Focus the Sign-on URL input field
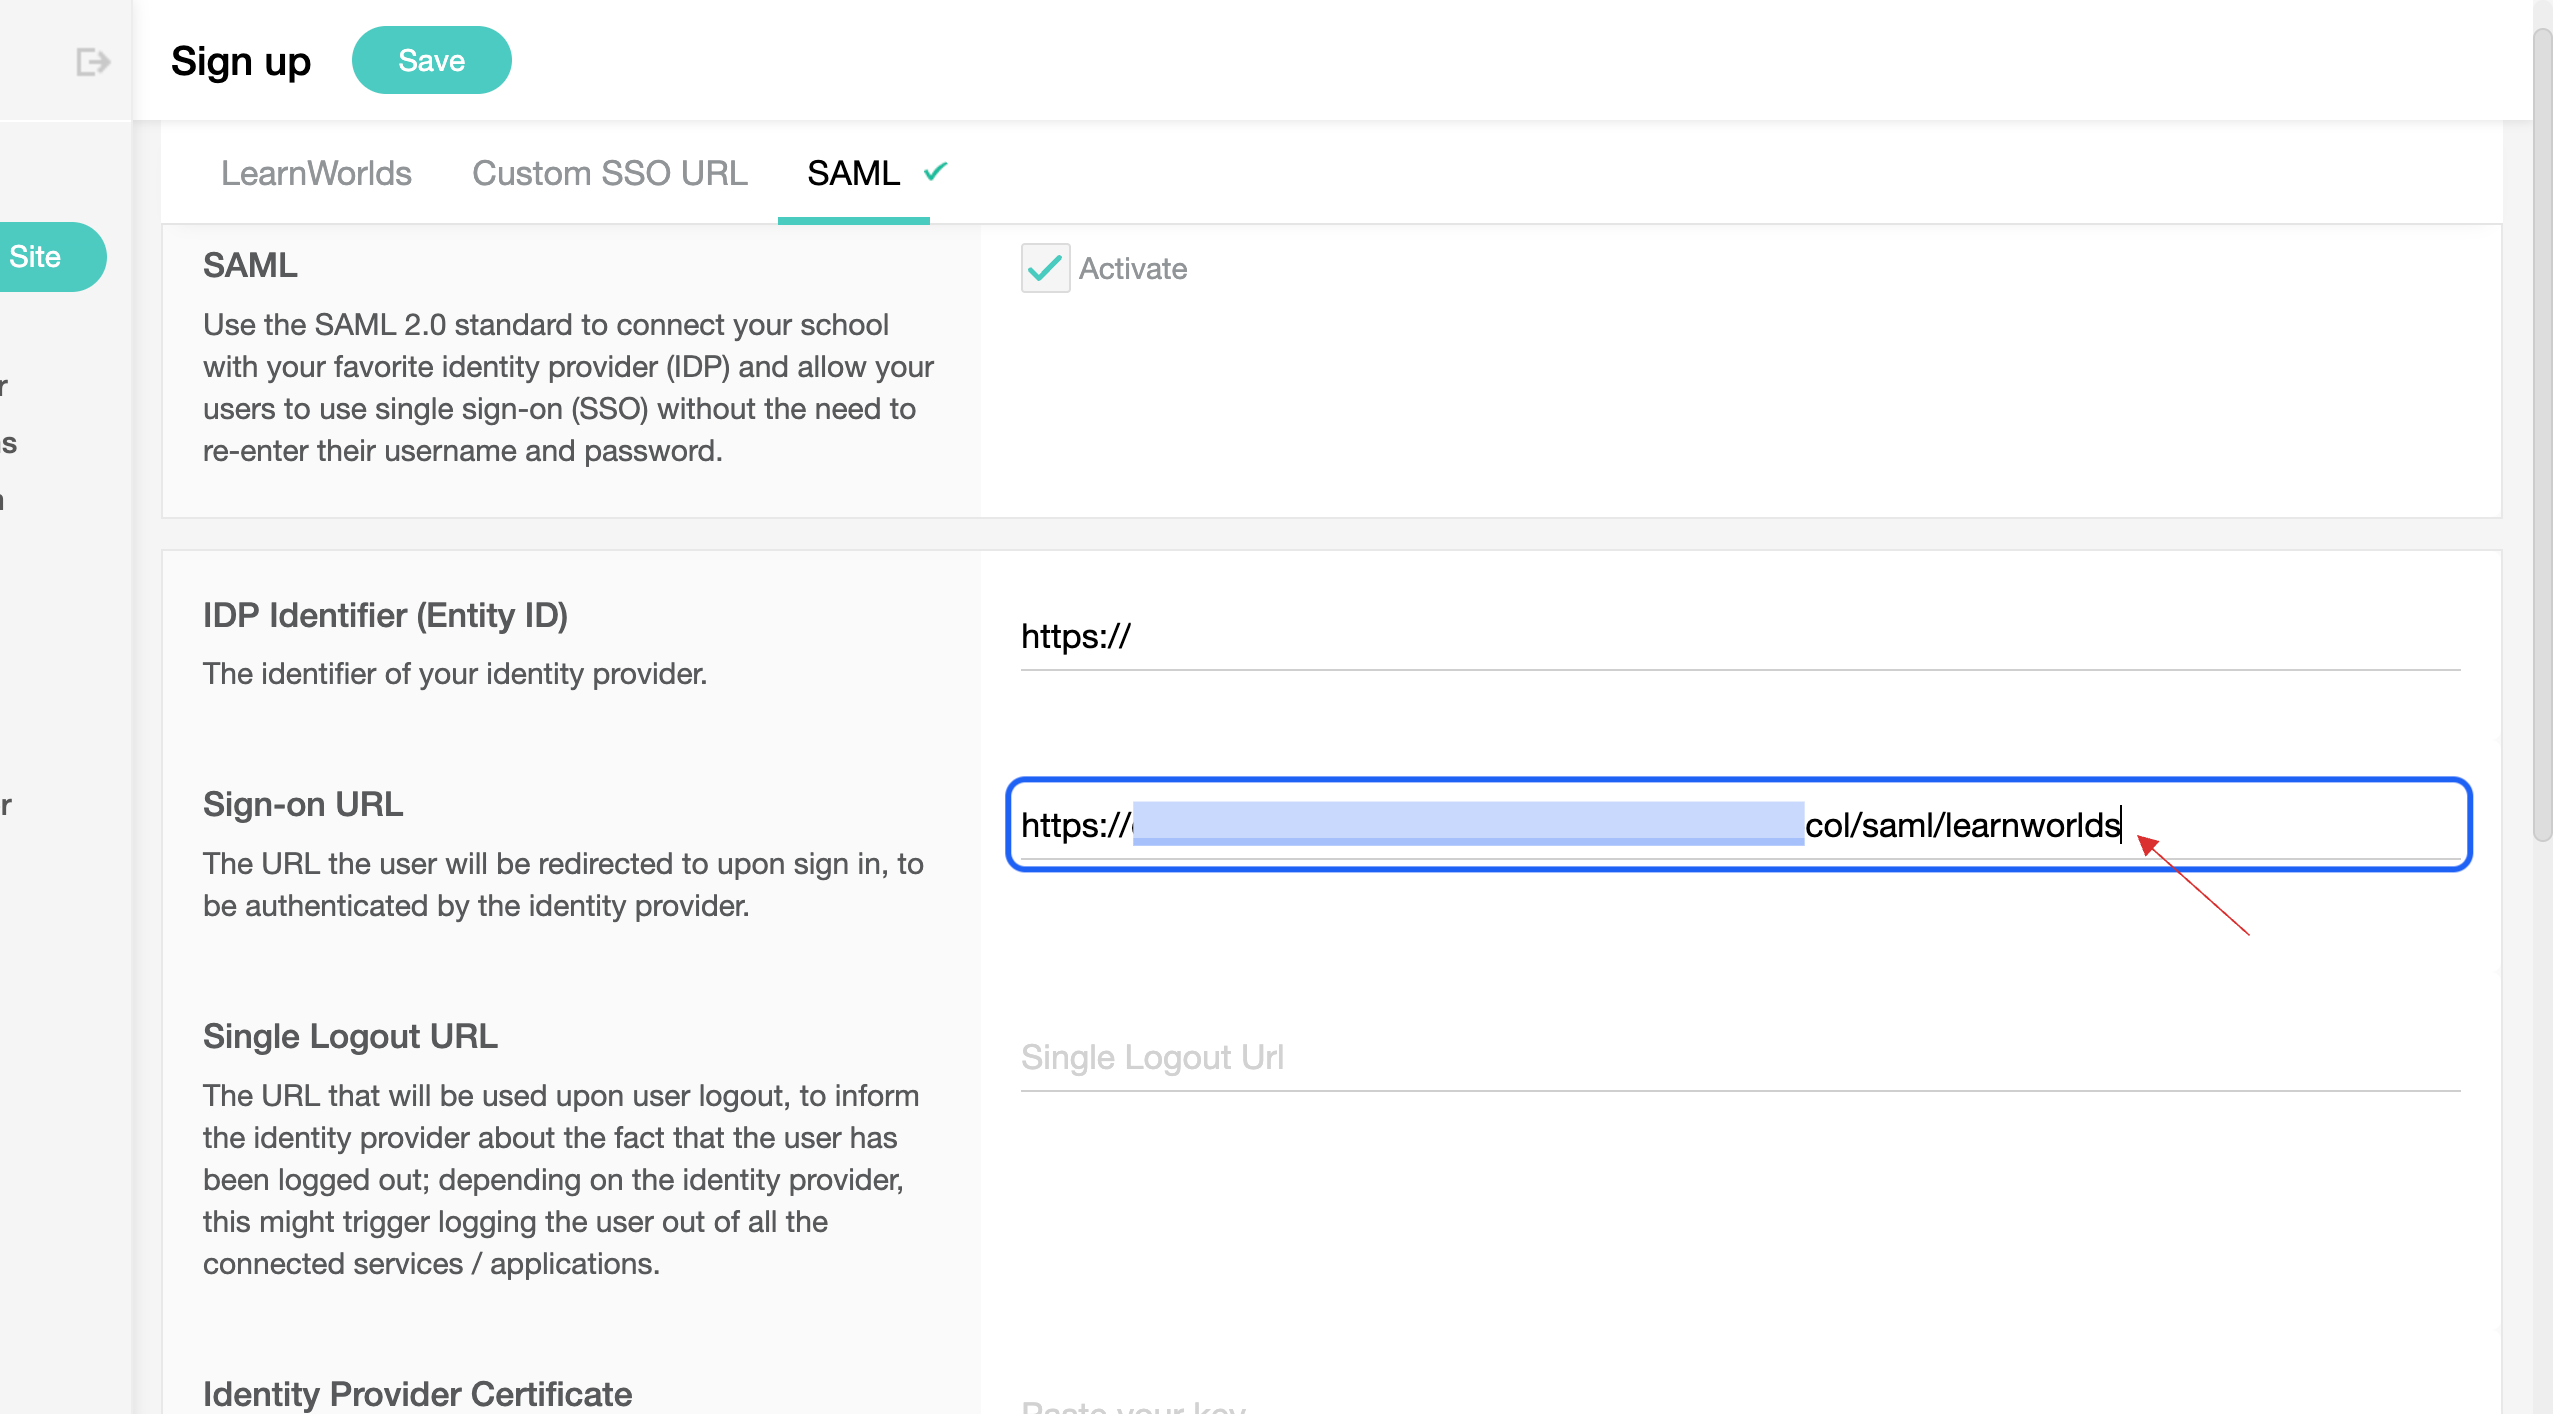This screenshot has width=2553, height=1414. click(1740, 824)
